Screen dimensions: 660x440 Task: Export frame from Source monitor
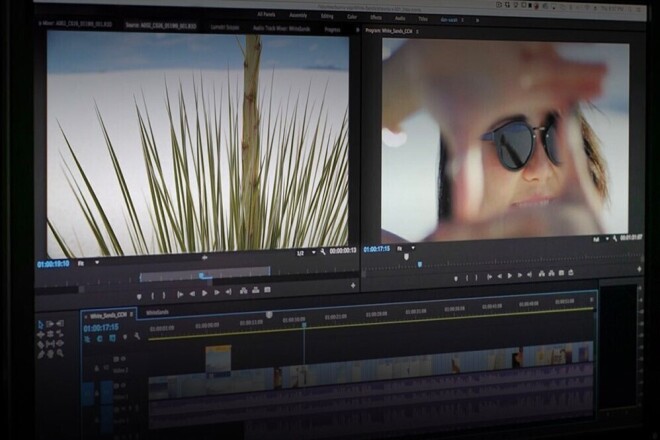coord(267,290)
